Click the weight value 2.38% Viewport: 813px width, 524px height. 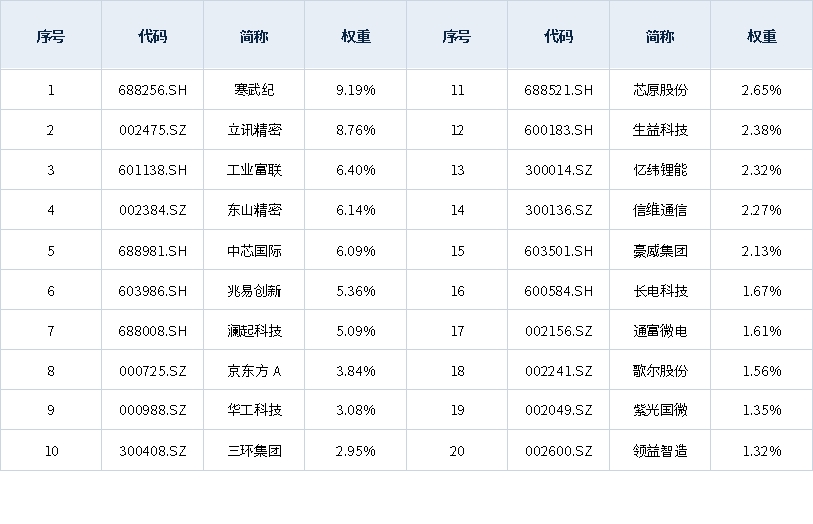(x=762, y=130)
